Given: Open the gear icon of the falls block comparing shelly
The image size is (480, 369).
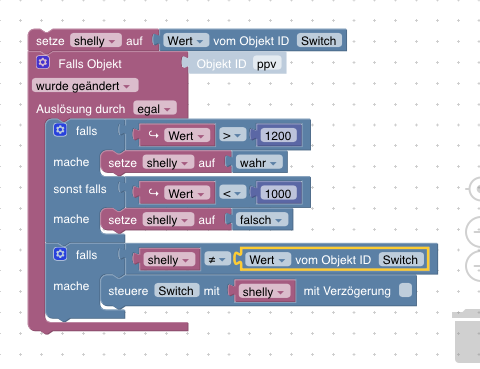Looking at the screenshot, I should tap(60, 254).
